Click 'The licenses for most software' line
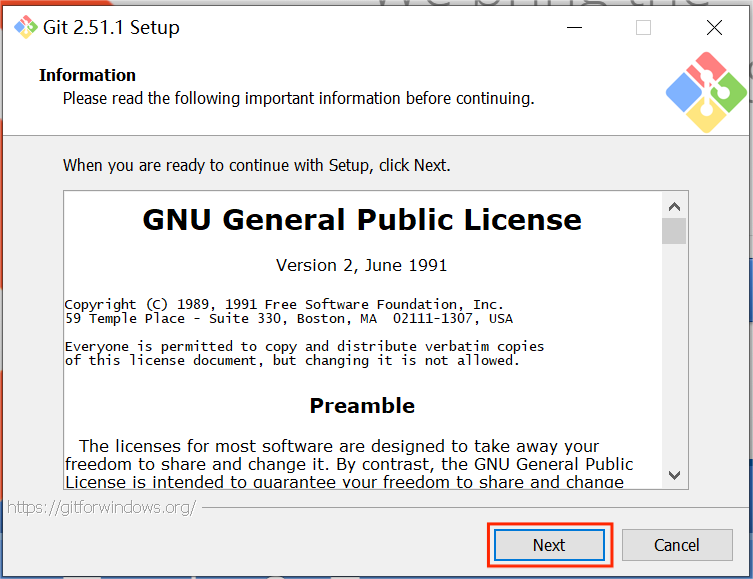 coord(339,446)
